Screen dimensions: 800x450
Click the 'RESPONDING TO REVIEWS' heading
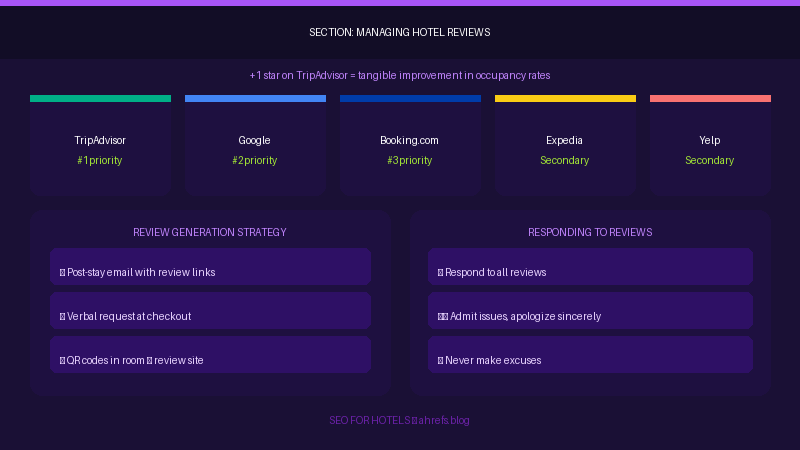590,233
